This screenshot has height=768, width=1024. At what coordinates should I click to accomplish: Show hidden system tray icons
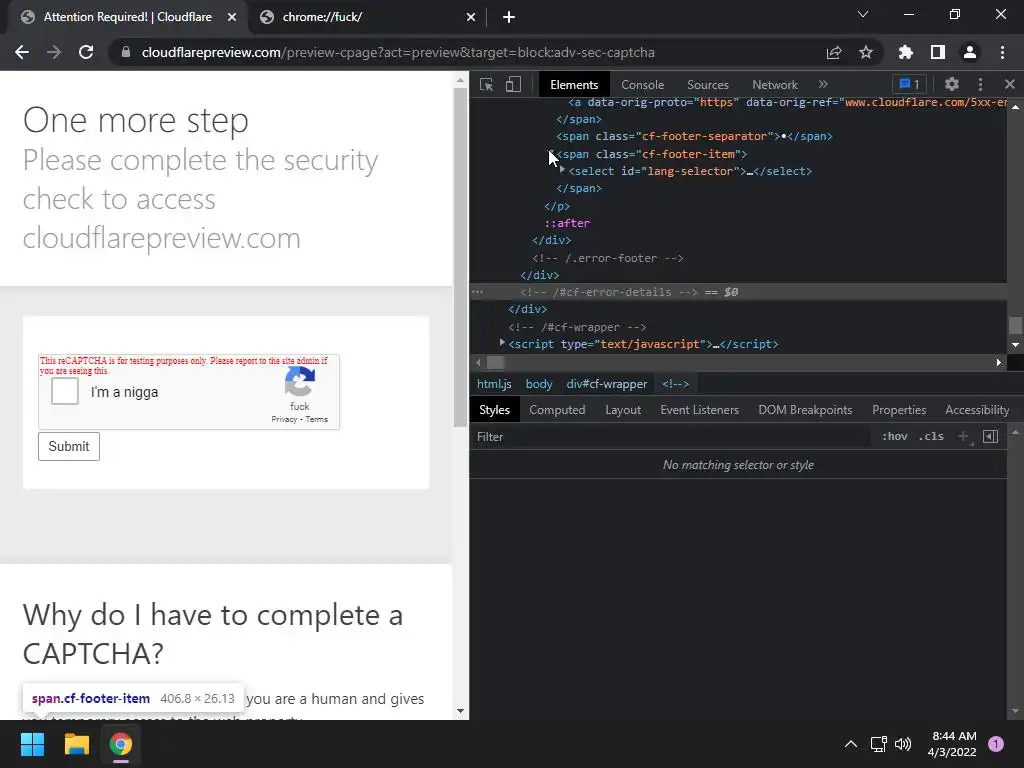click(851, 744)
